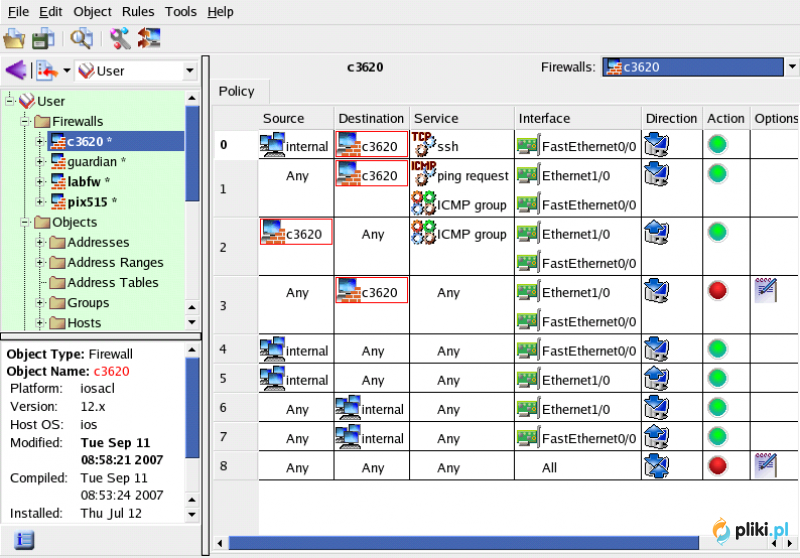This screenshot has width=800, height=558.
Task: Open the User library dropdown
Action: [136, 70]
